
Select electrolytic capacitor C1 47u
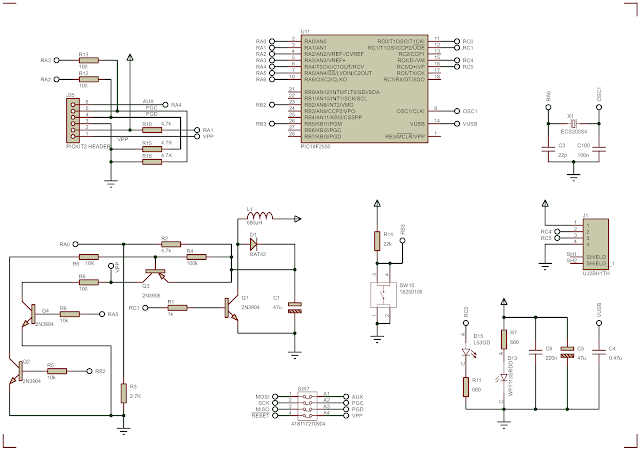click(x=295, y=307)
